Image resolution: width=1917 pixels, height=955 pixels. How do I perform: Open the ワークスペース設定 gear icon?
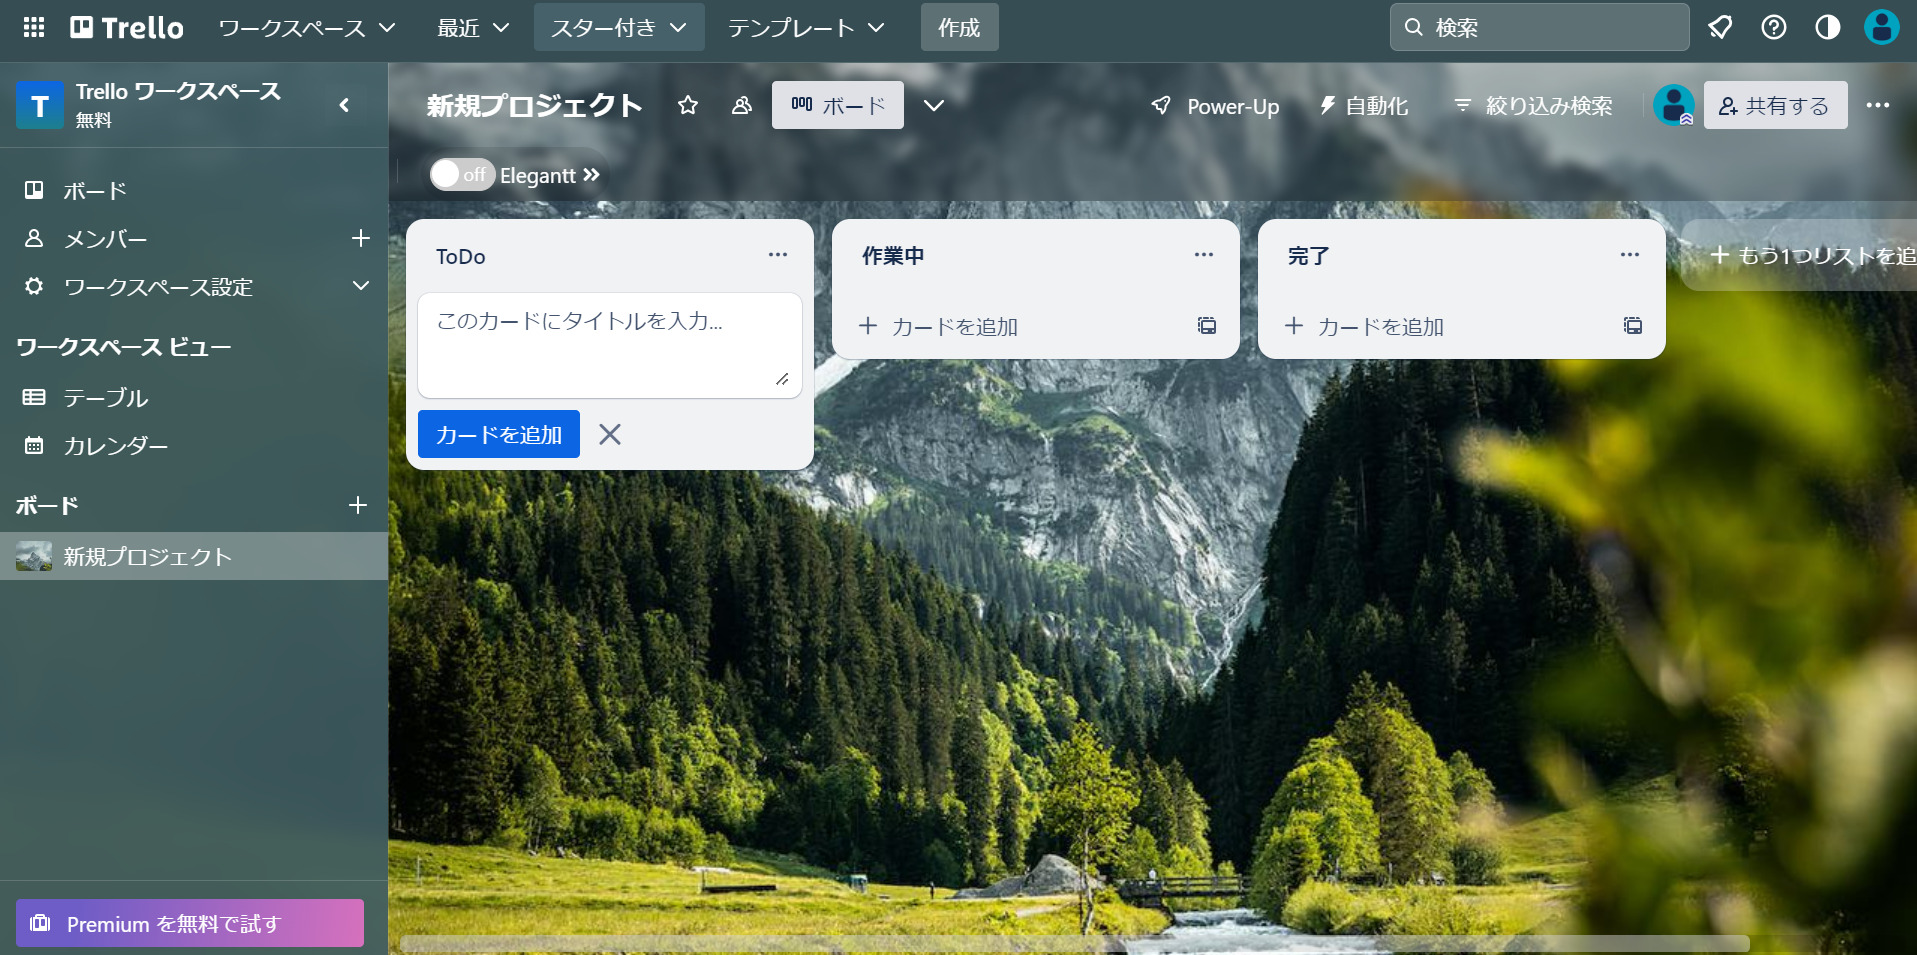pyautogui.click(x=34, y=287)
